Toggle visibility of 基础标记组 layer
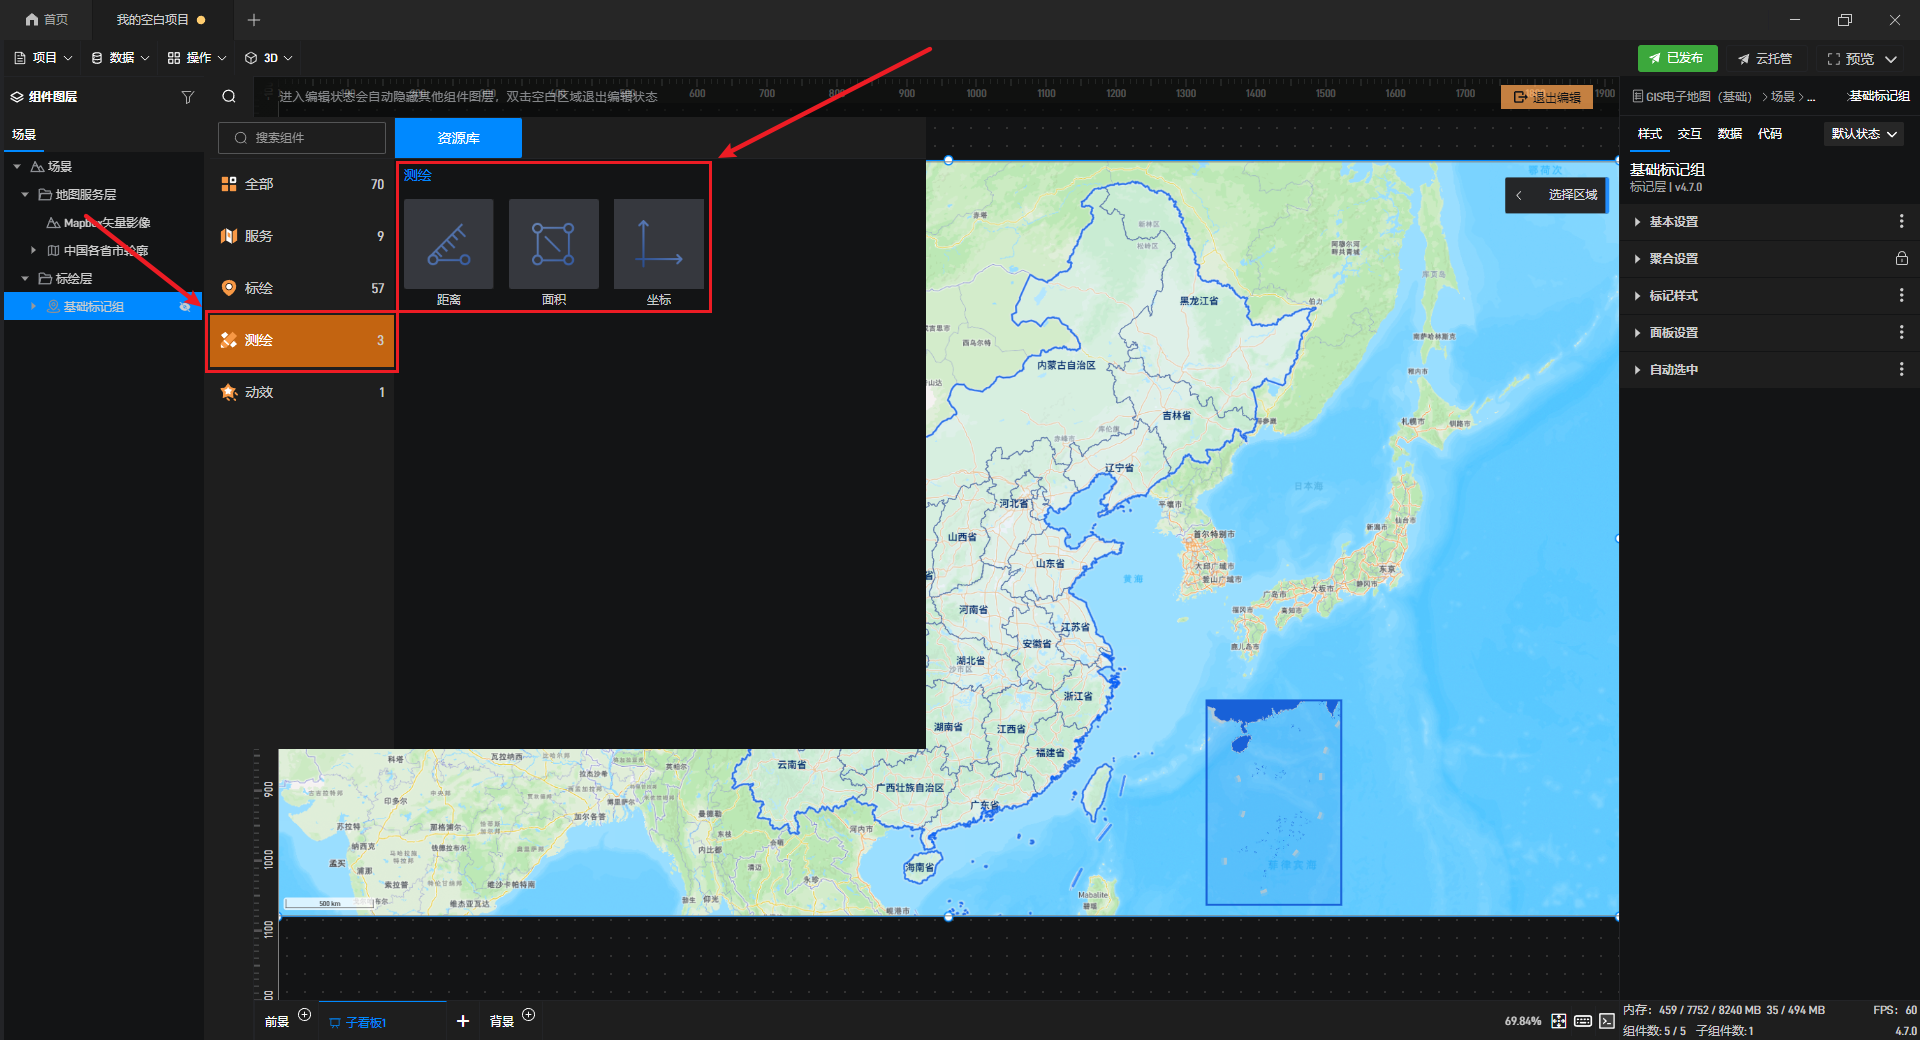This screenshot has height=1040, width=1920. click(185, 307)
